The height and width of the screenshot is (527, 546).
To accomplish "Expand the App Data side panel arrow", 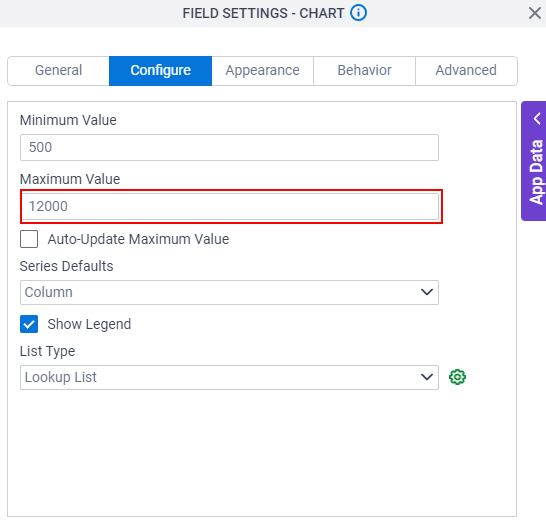I will [537, 118].
